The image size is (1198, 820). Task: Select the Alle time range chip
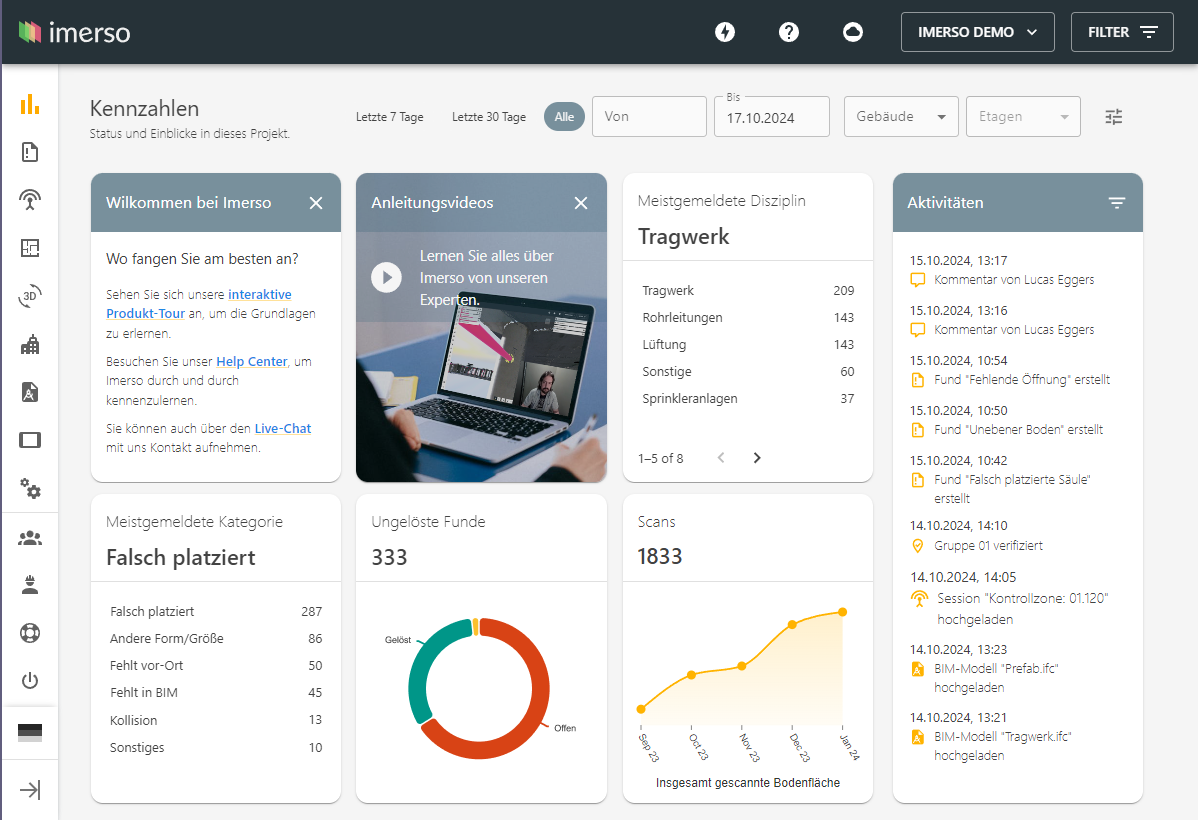point(565,117)
